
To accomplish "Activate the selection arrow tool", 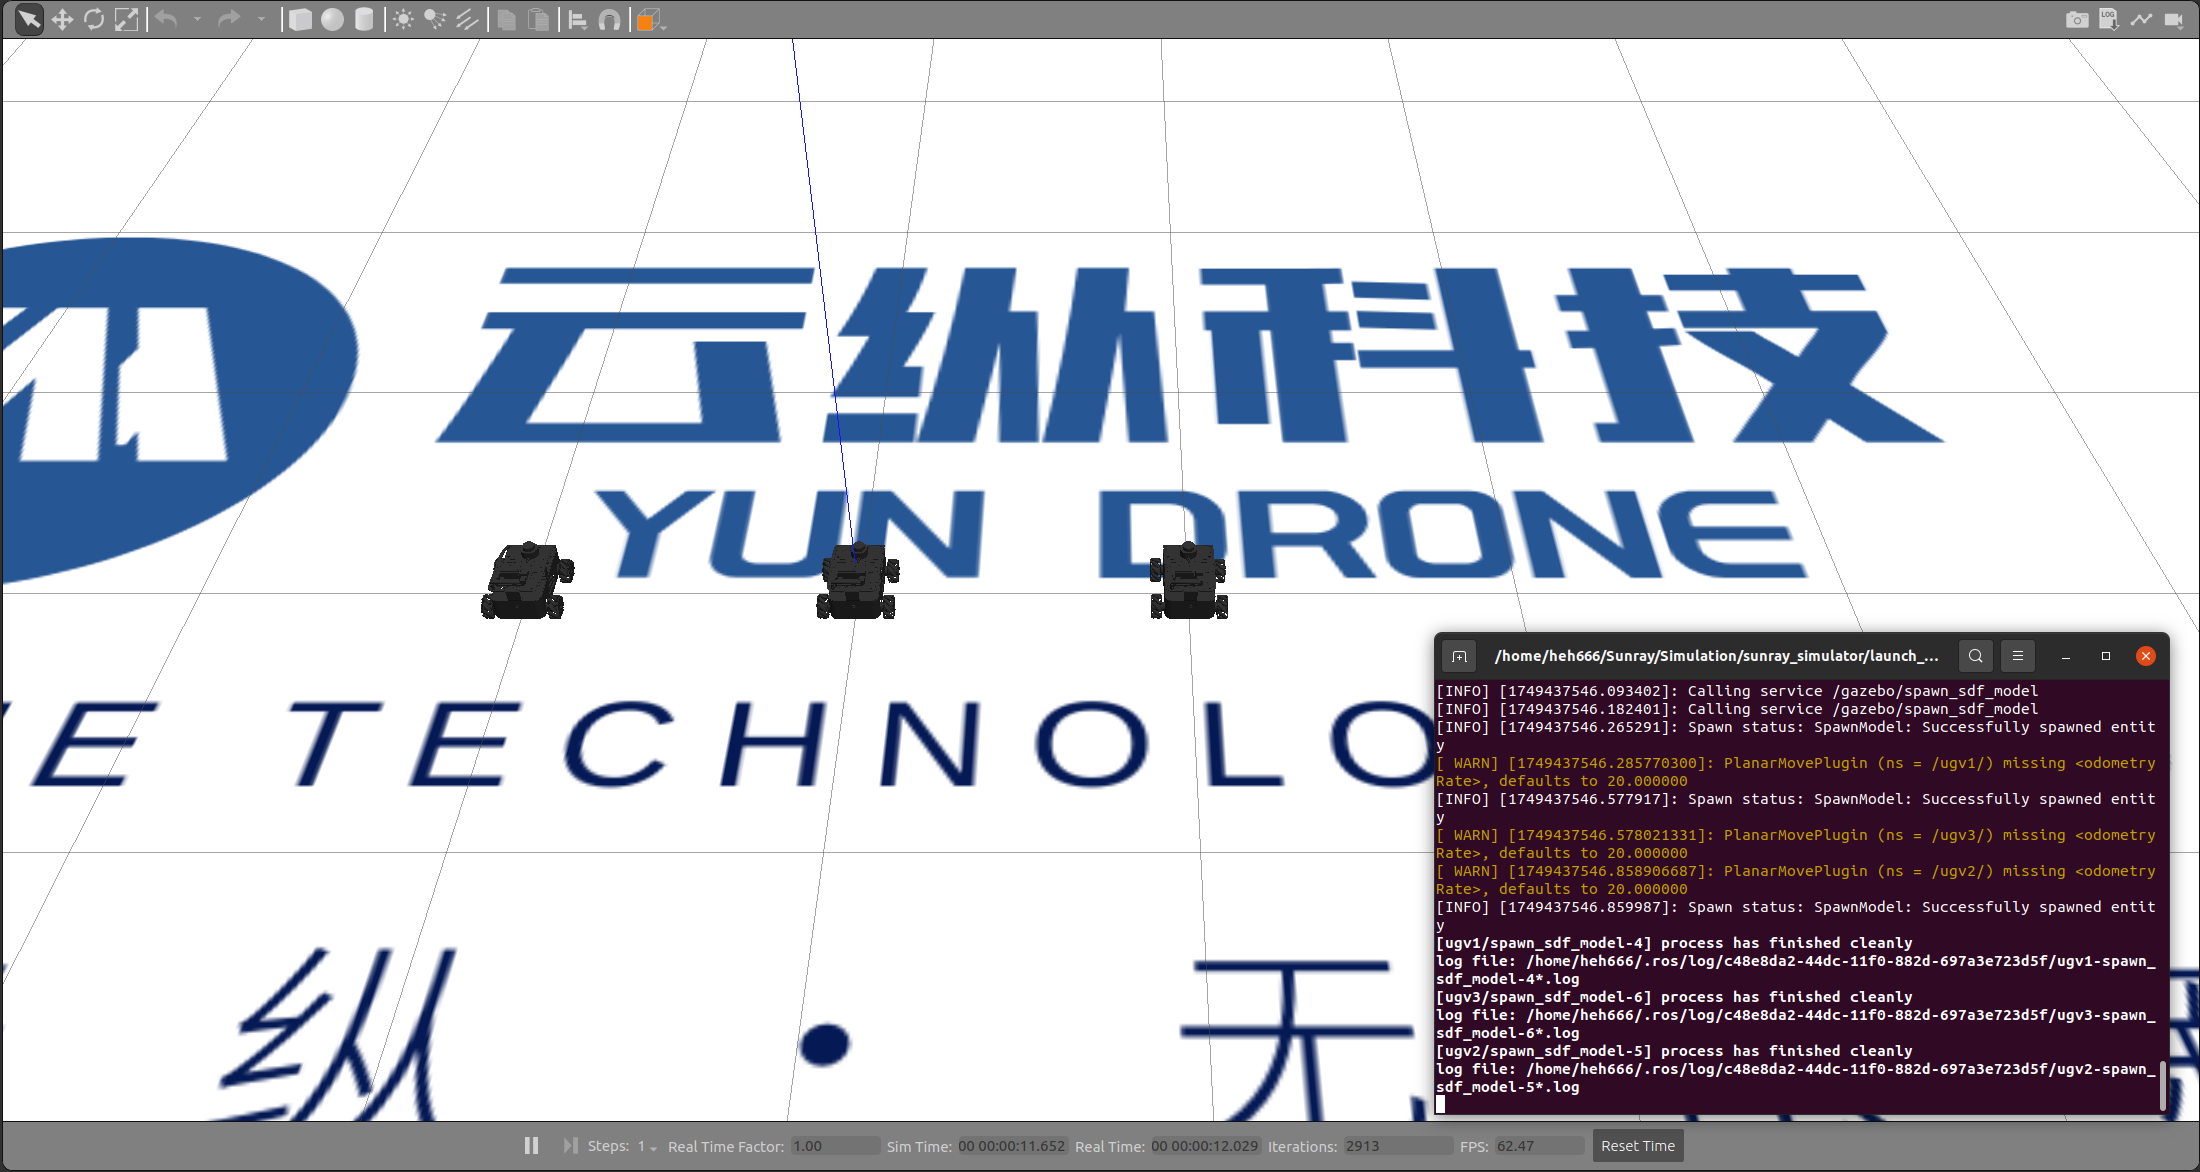I will coord(29,19).
